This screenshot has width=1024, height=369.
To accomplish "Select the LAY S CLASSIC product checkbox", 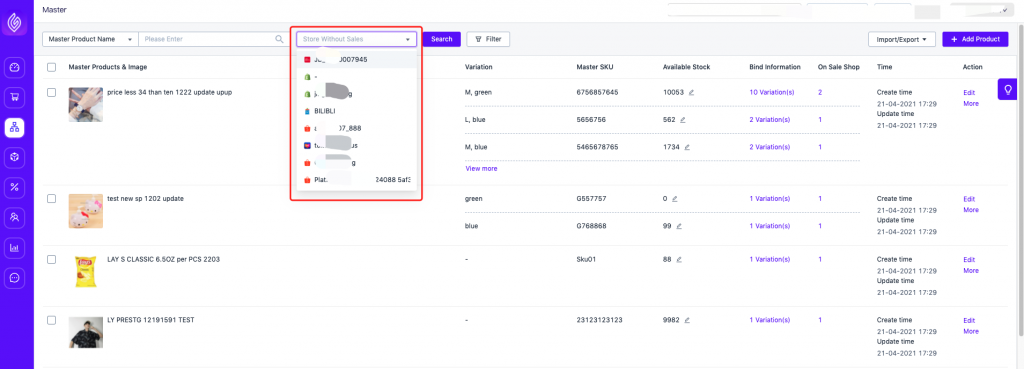I will click(52, 259).
